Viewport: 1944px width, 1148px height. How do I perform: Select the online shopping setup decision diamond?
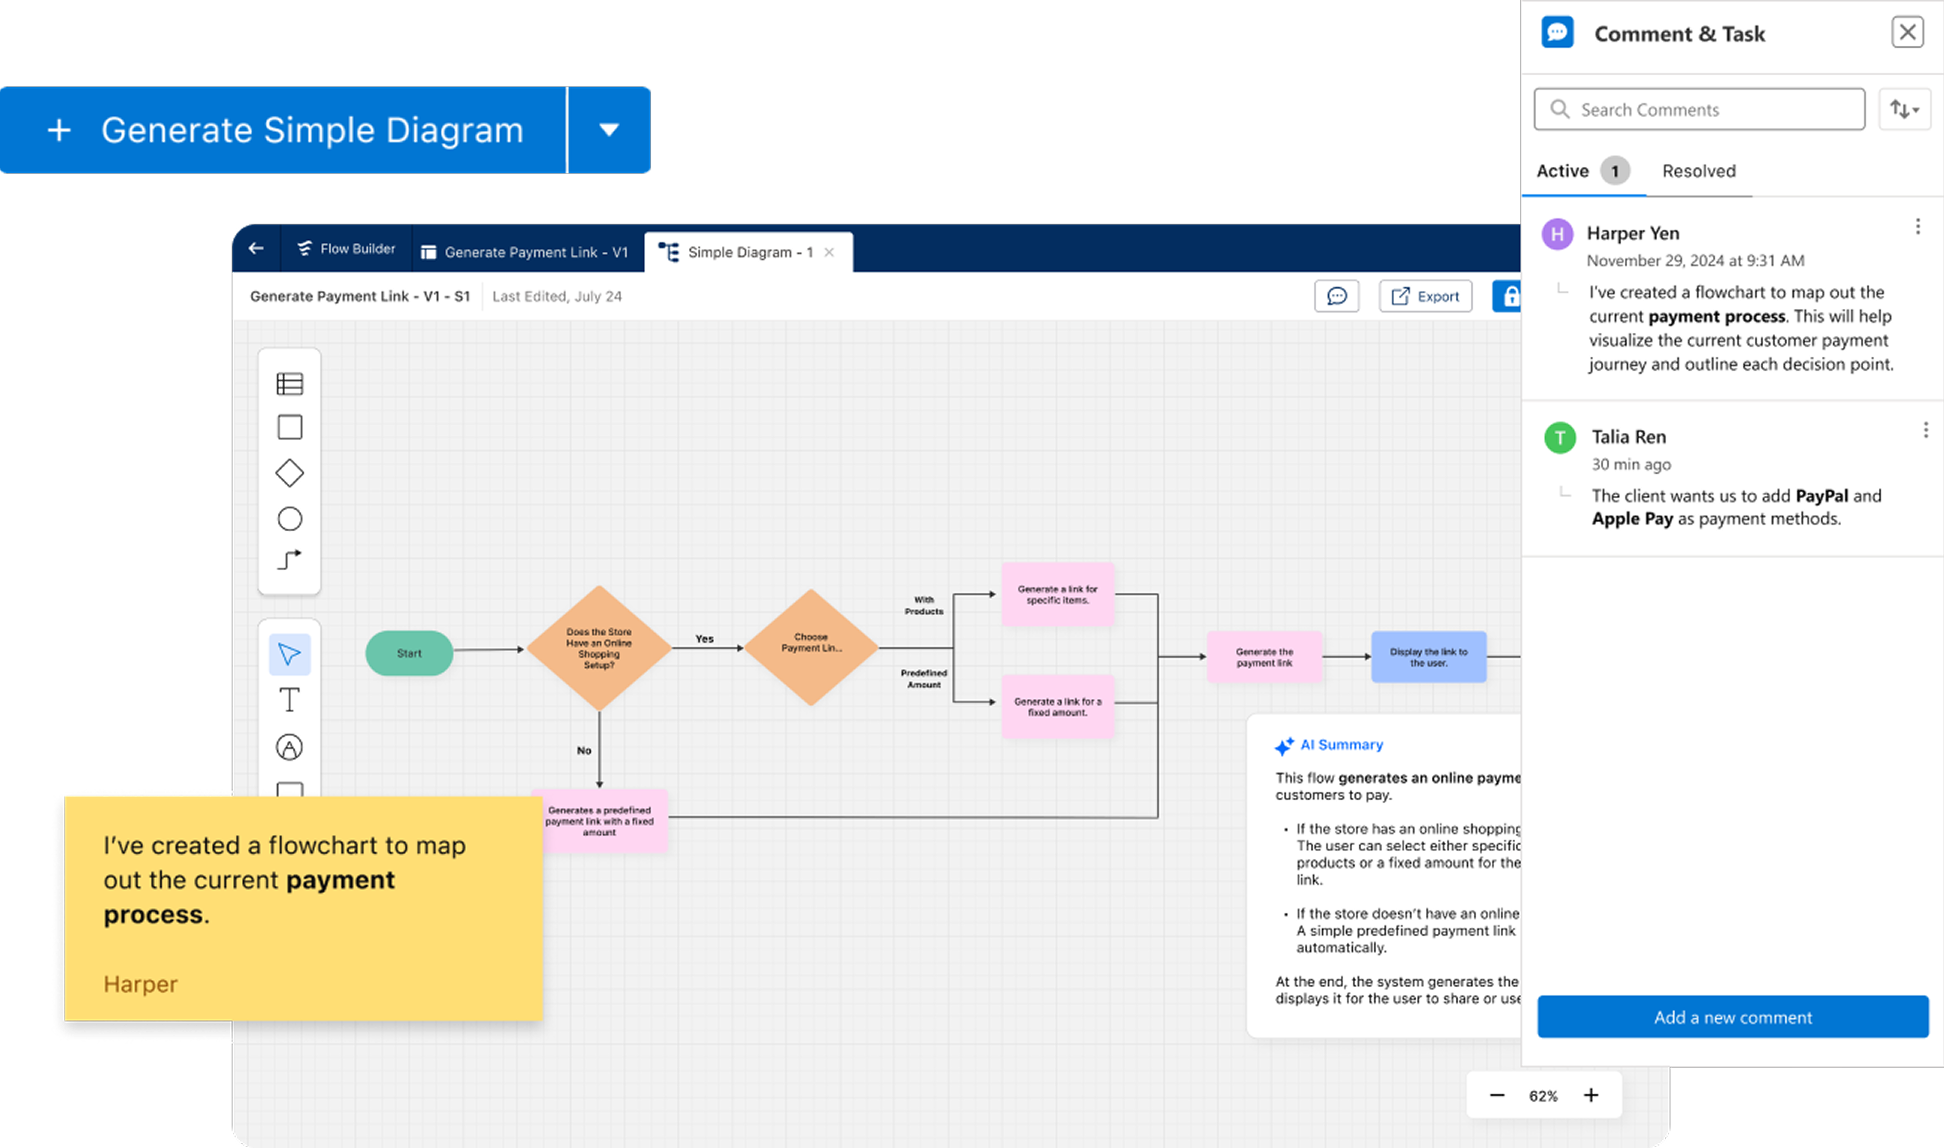tap(599, 648)
